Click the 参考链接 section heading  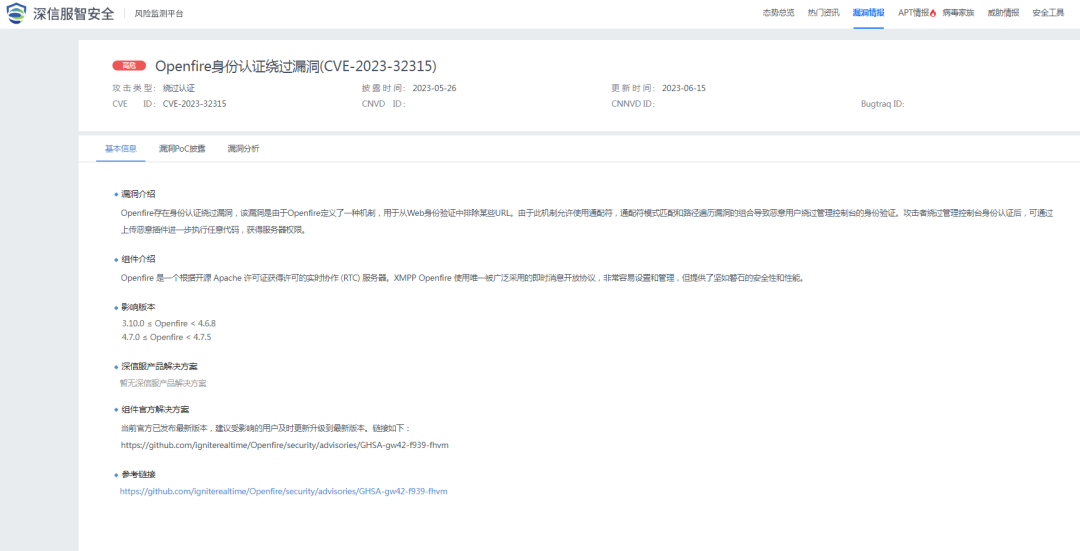(138, 475)
